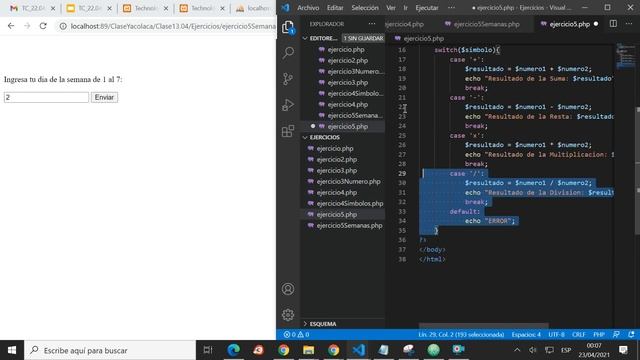The image size is (640, 360).
Task: Open the Extensions view
Action: click(x=288, y=131)
